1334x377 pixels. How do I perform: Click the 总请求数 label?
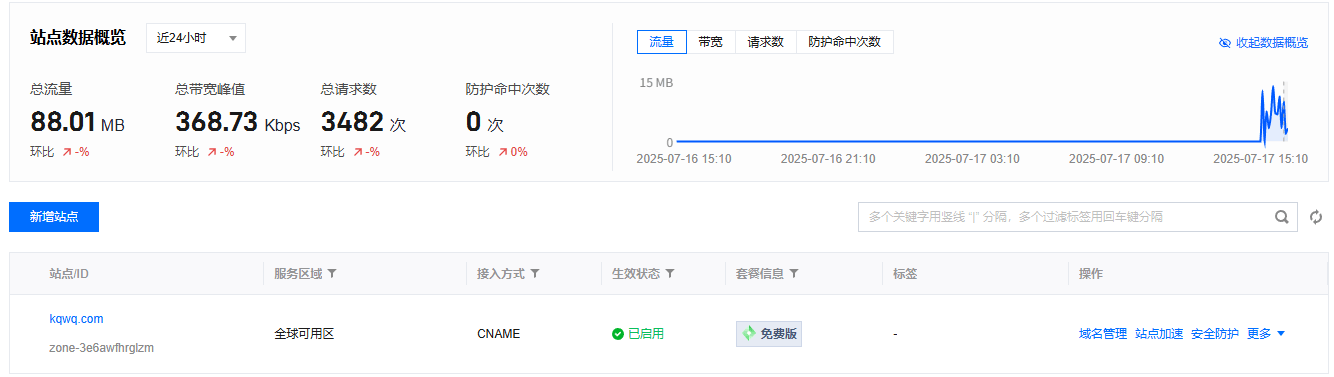[x=348, y=89]
